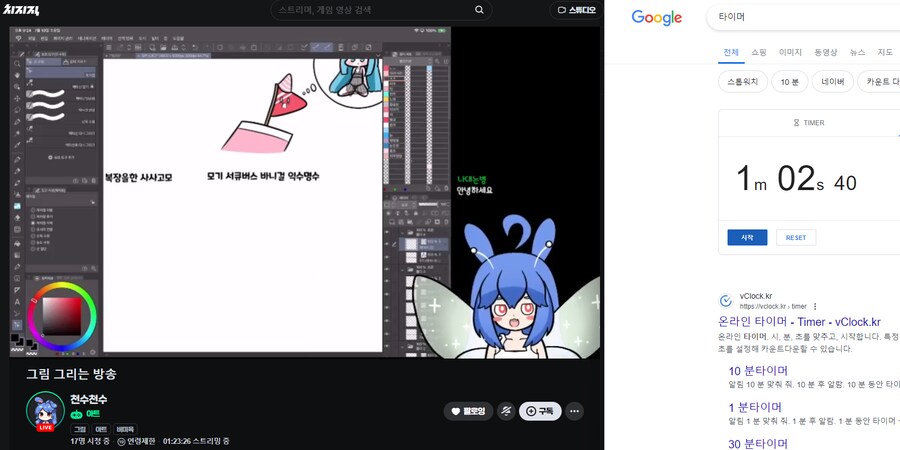Click canvas text 모기 서큐버스 바니걸 악수명수
The width and height of the screenshot is (900, 450).
[263, 176]
